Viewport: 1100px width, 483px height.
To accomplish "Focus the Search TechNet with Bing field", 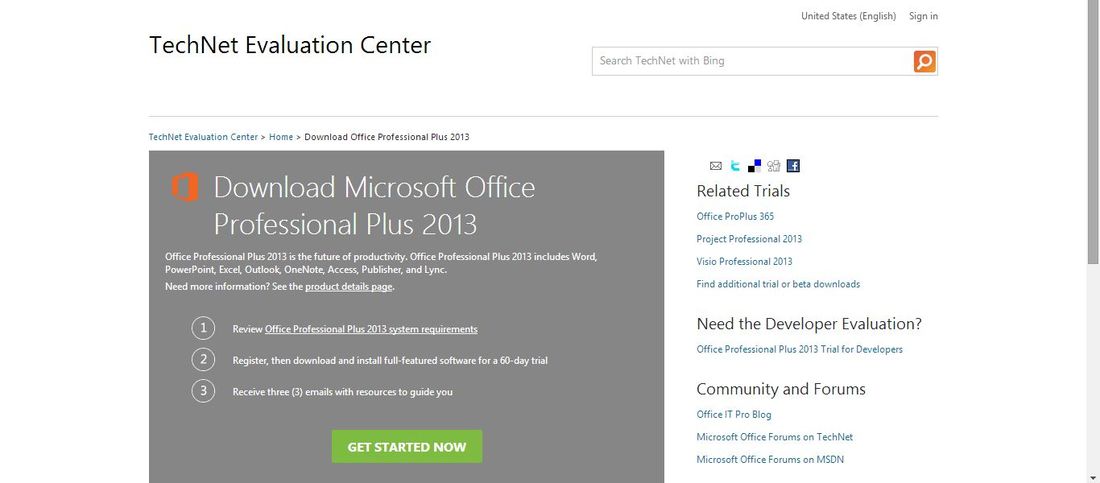I will 751,61.
